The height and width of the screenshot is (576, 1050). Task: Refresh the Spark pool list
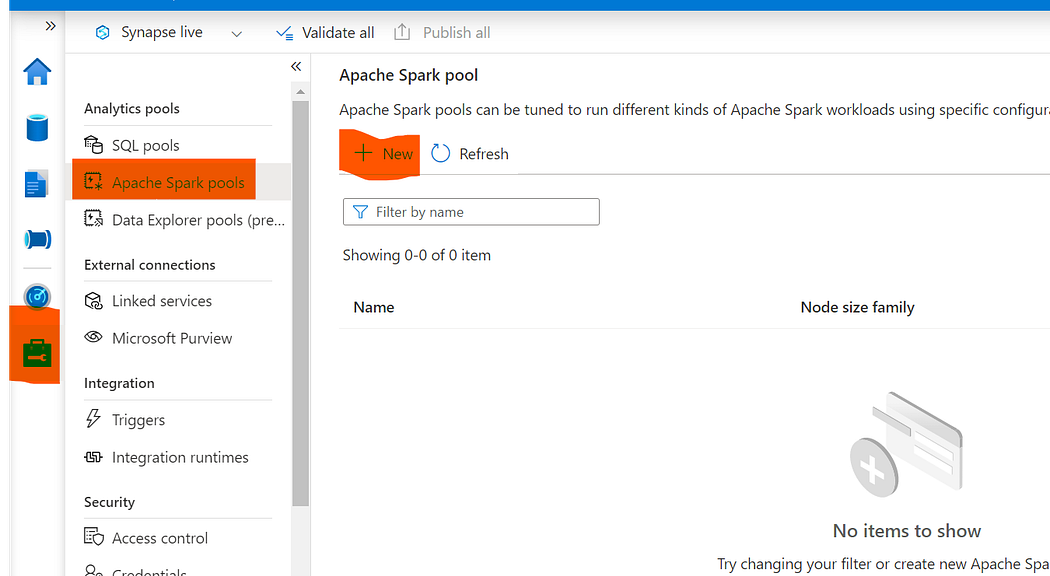coord(469,154)
